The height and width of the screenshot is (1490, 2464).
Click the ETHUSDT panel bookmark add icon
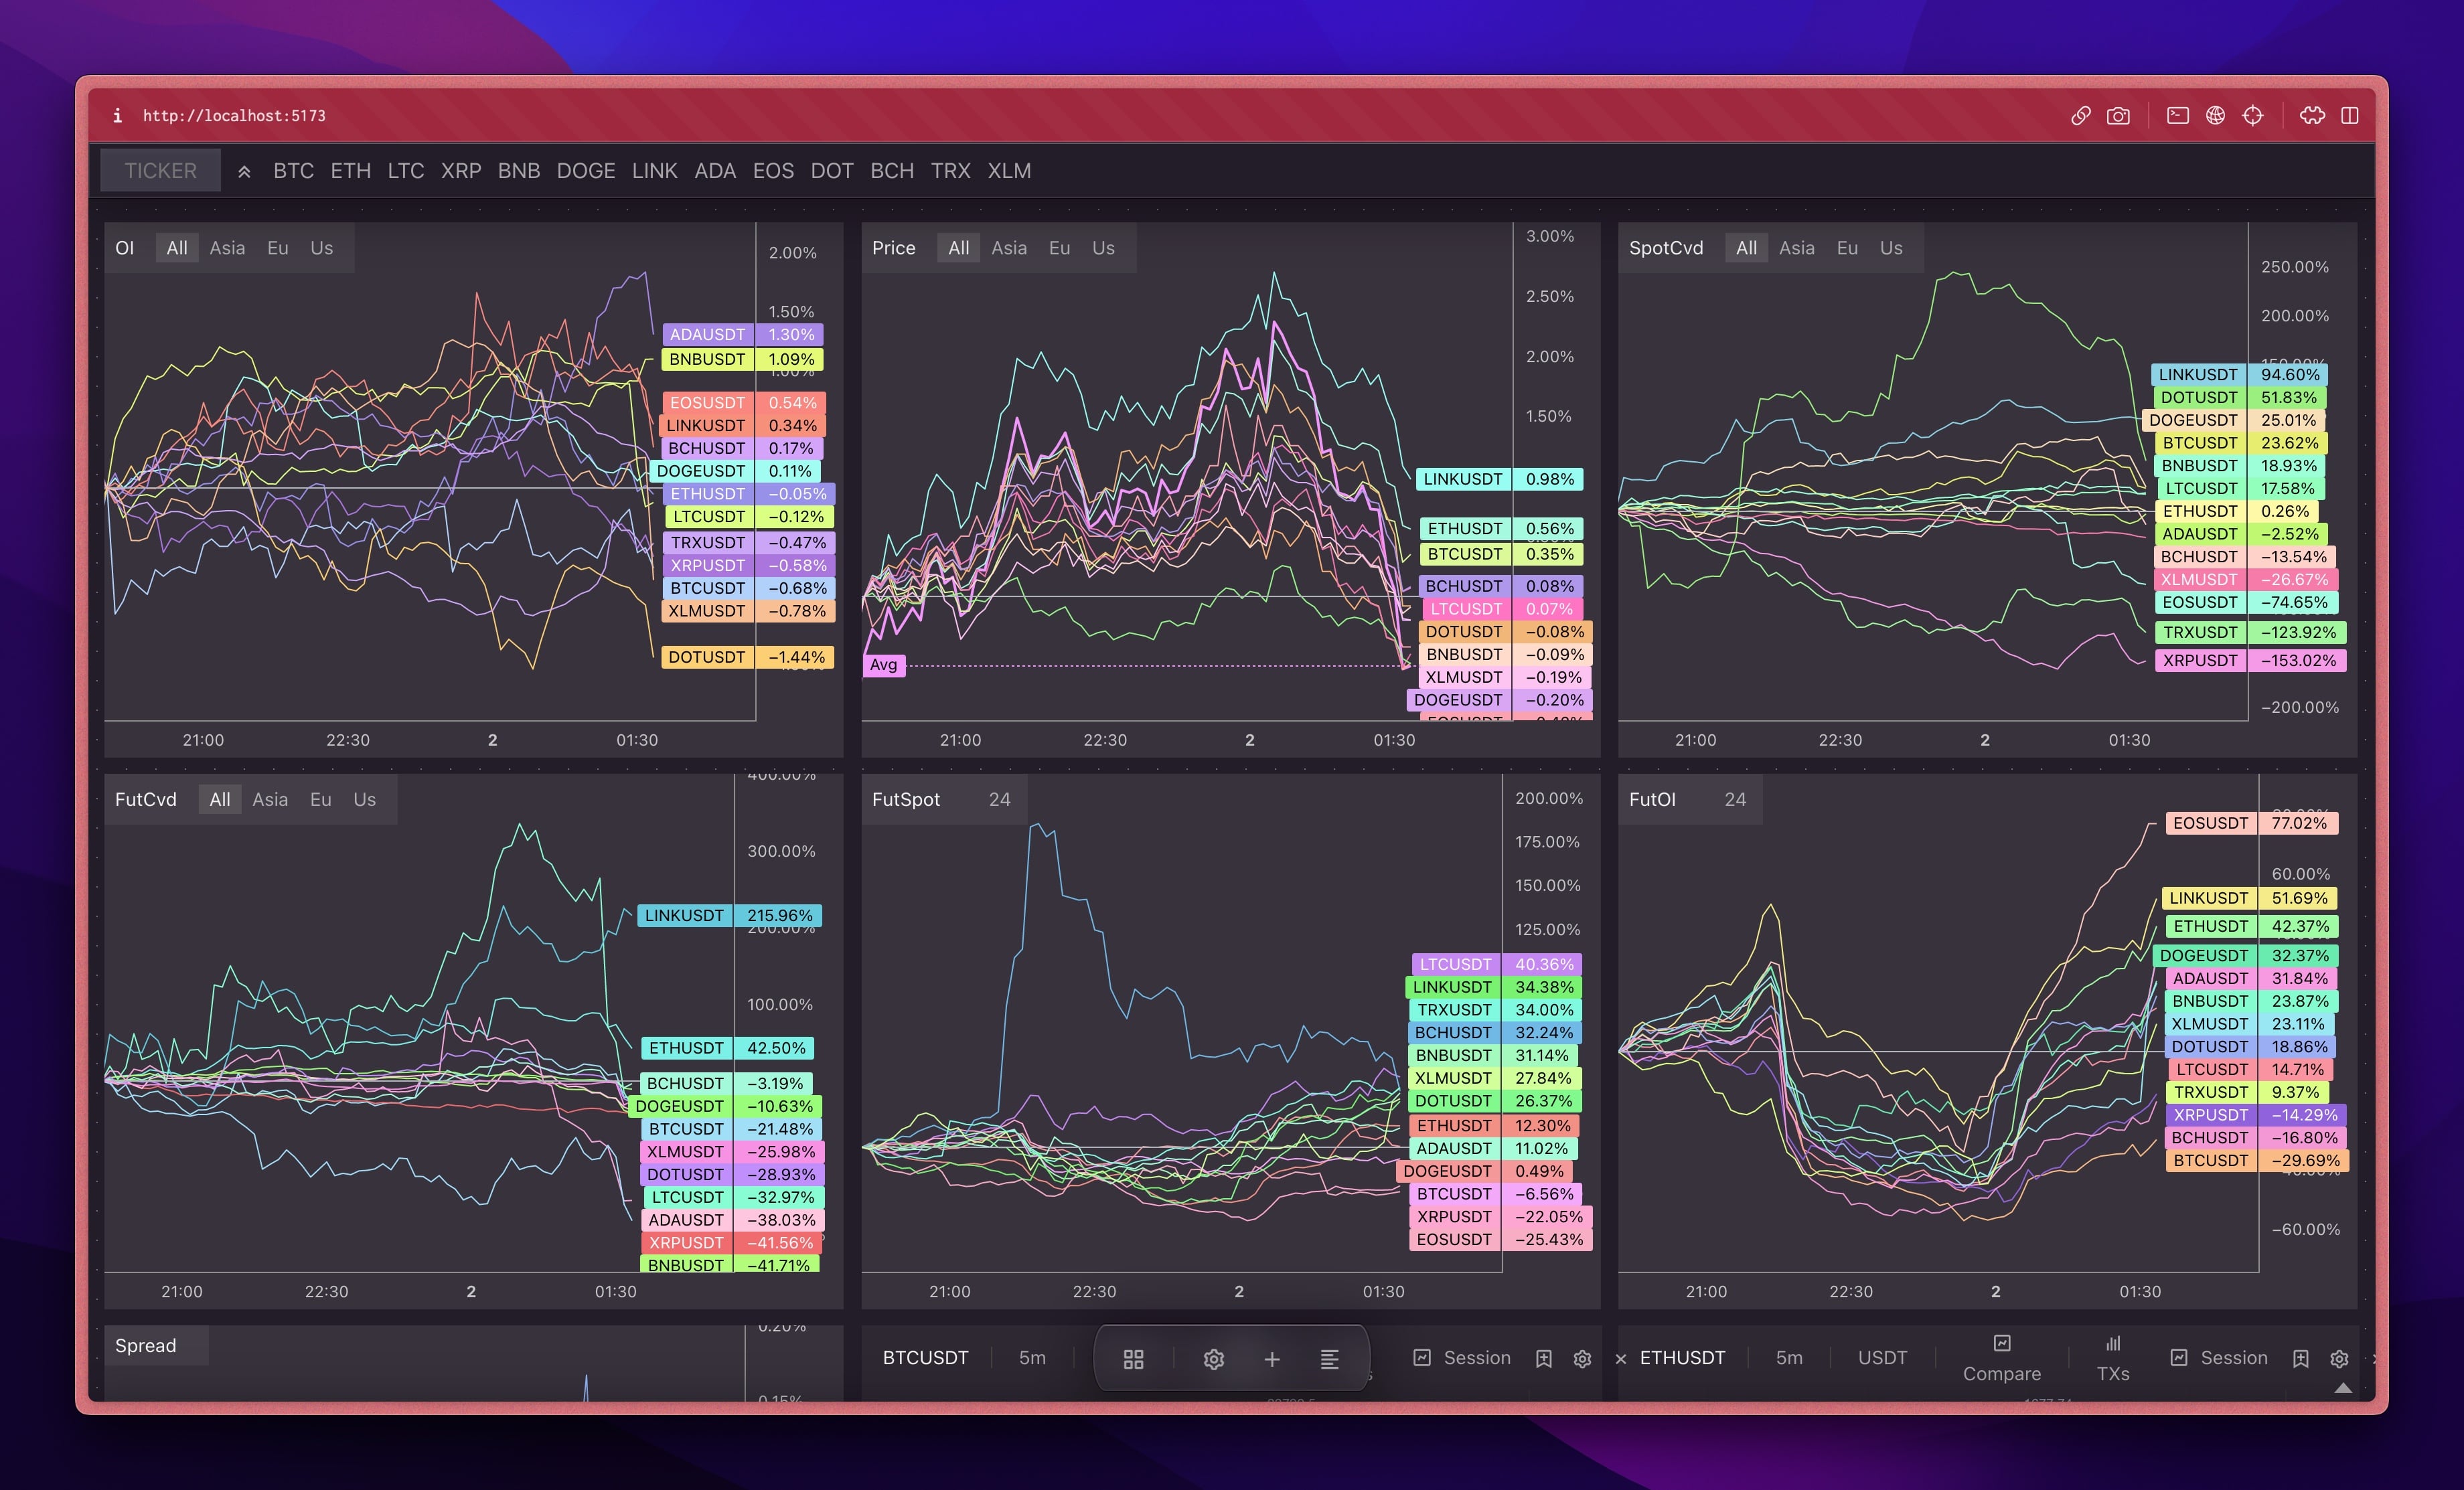click(x=2301, y=1358)
